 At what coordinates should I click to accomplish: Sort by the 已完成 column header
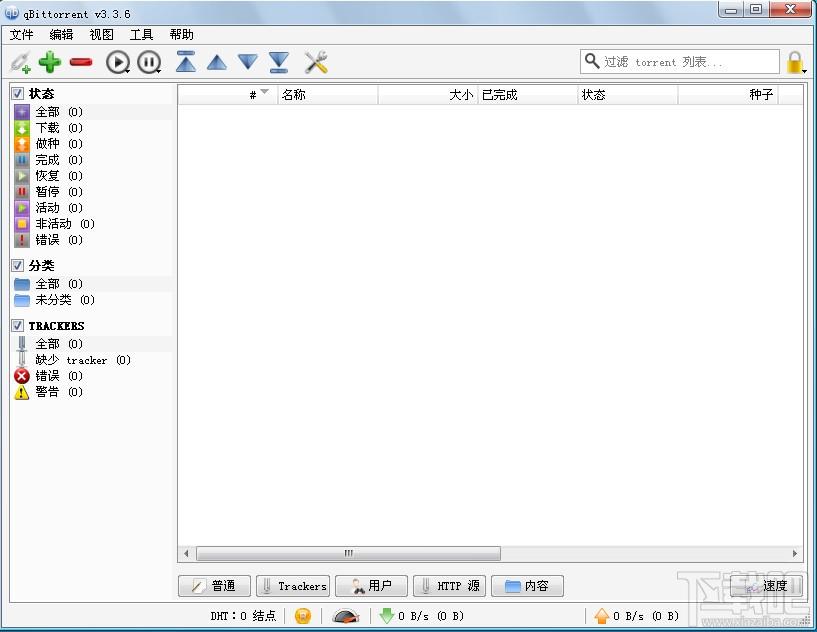tap(528, 95)
